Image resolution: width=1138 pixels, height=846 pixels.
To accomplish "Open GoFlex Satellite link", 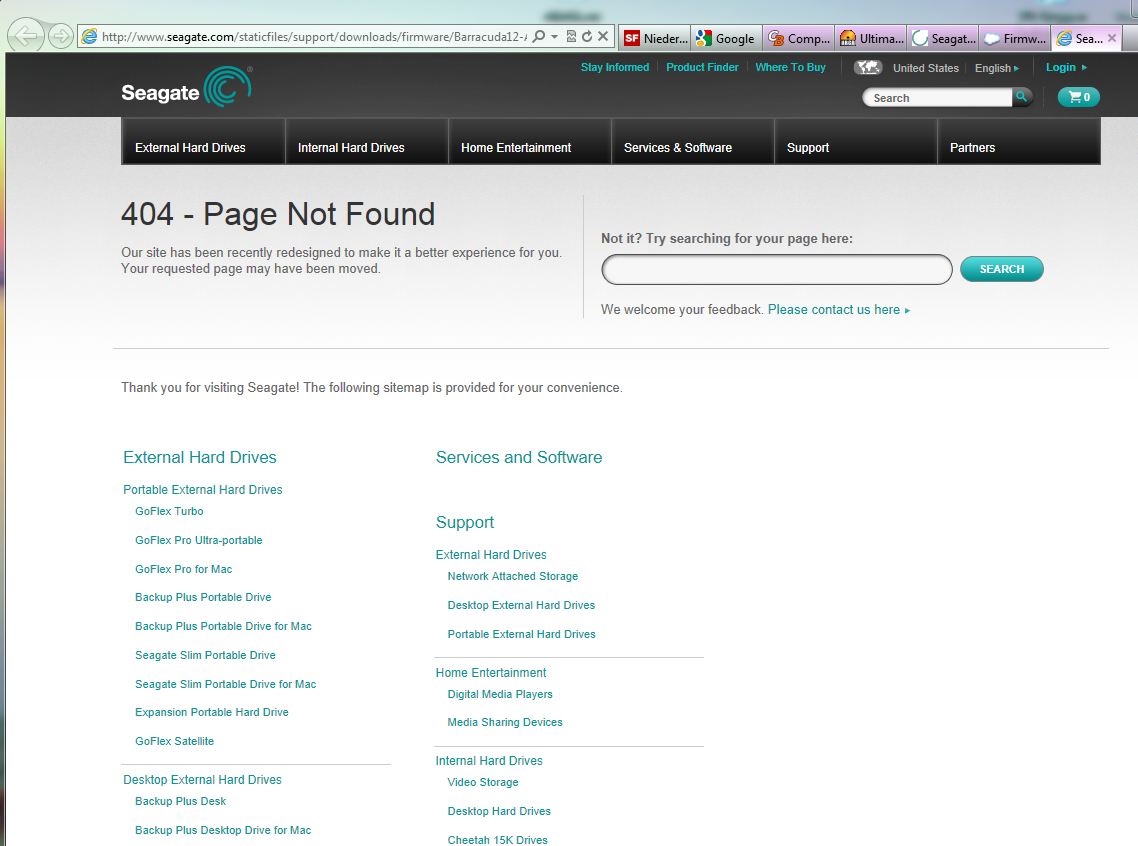I will point(175,741).
